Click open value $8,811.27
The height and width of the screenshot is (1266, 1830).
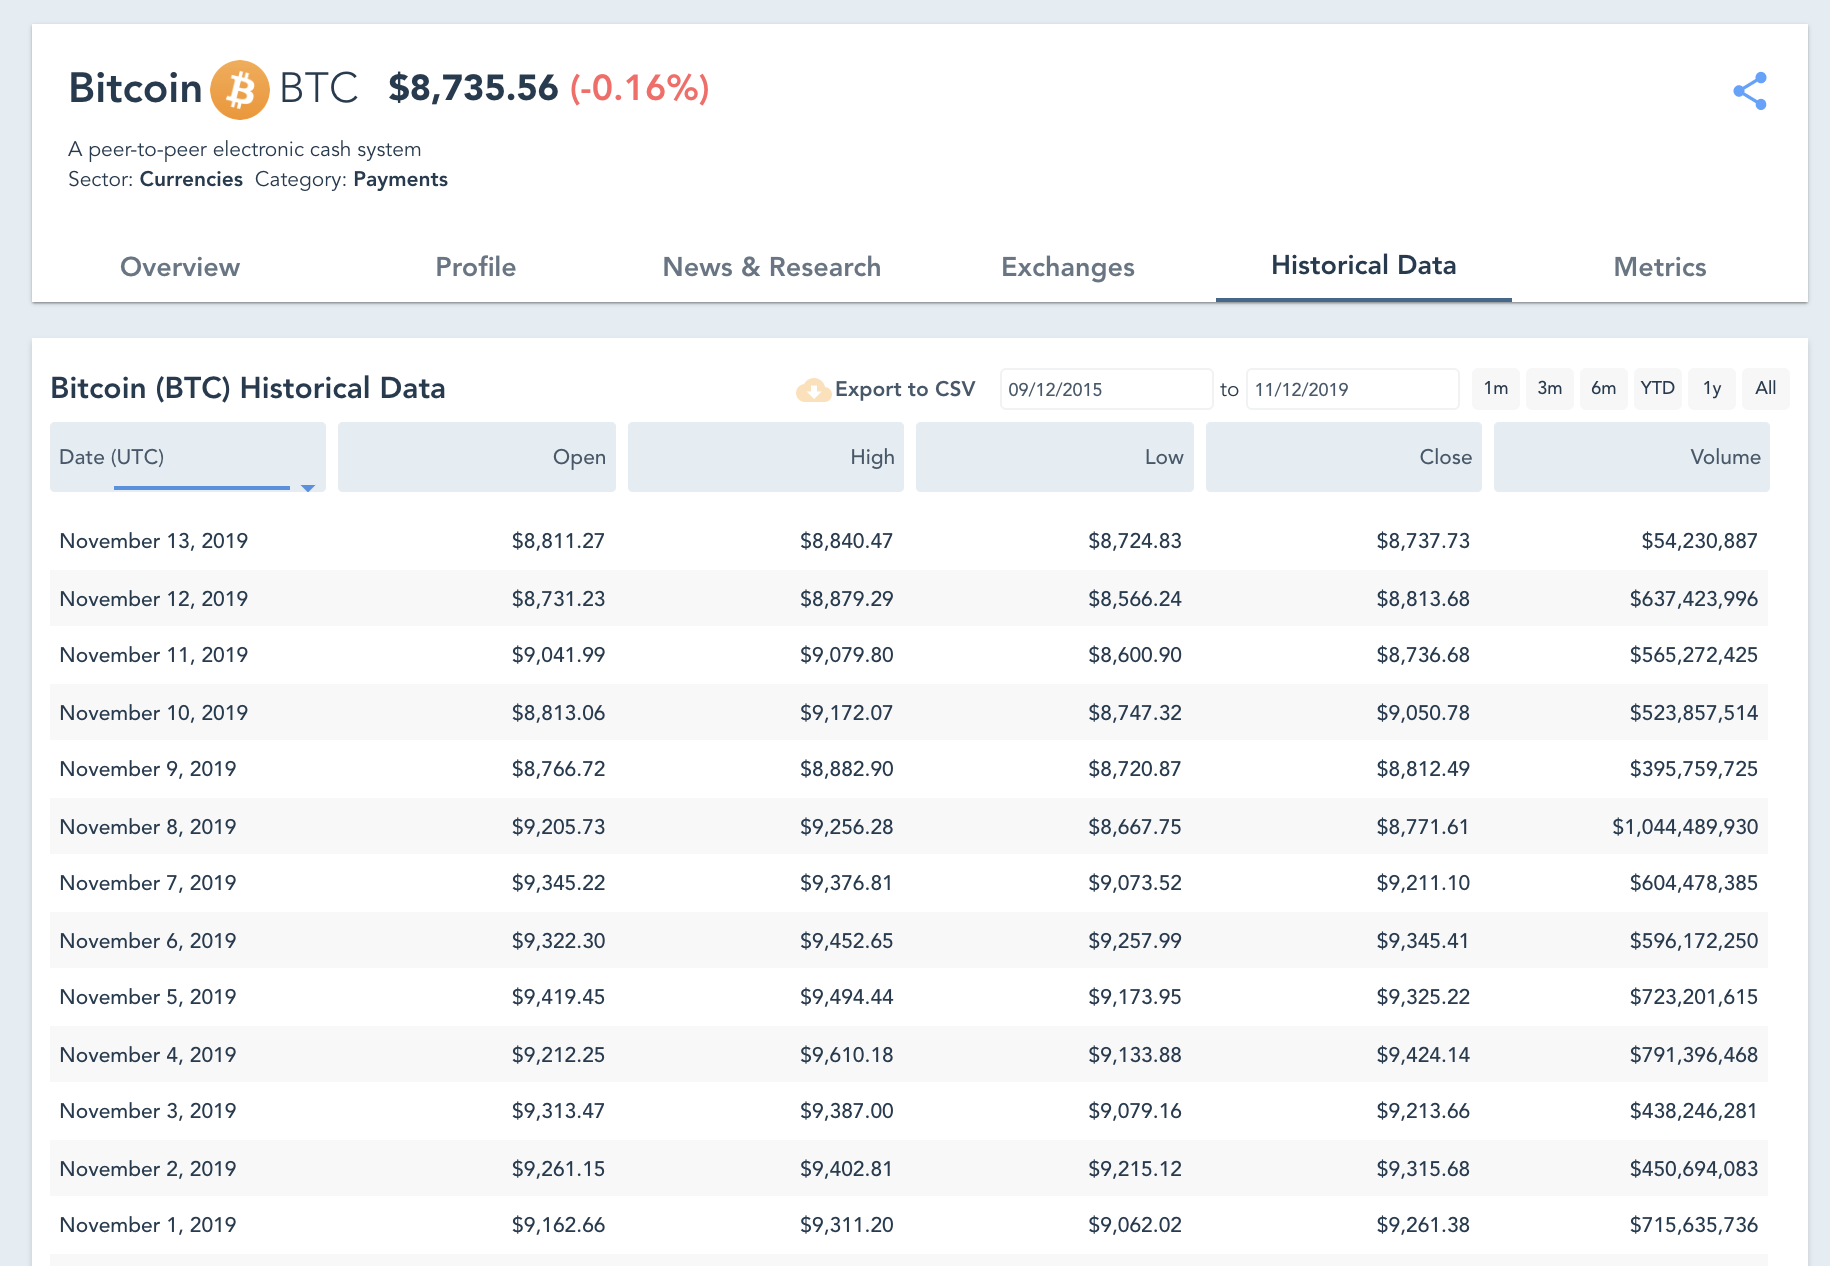(558, 541)
